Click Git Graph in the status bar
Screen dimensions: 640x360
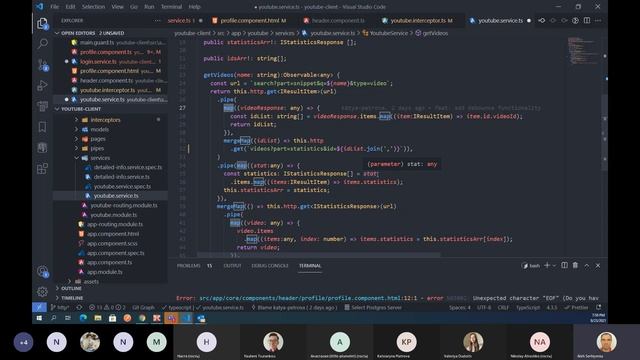(x=143, y=307)
